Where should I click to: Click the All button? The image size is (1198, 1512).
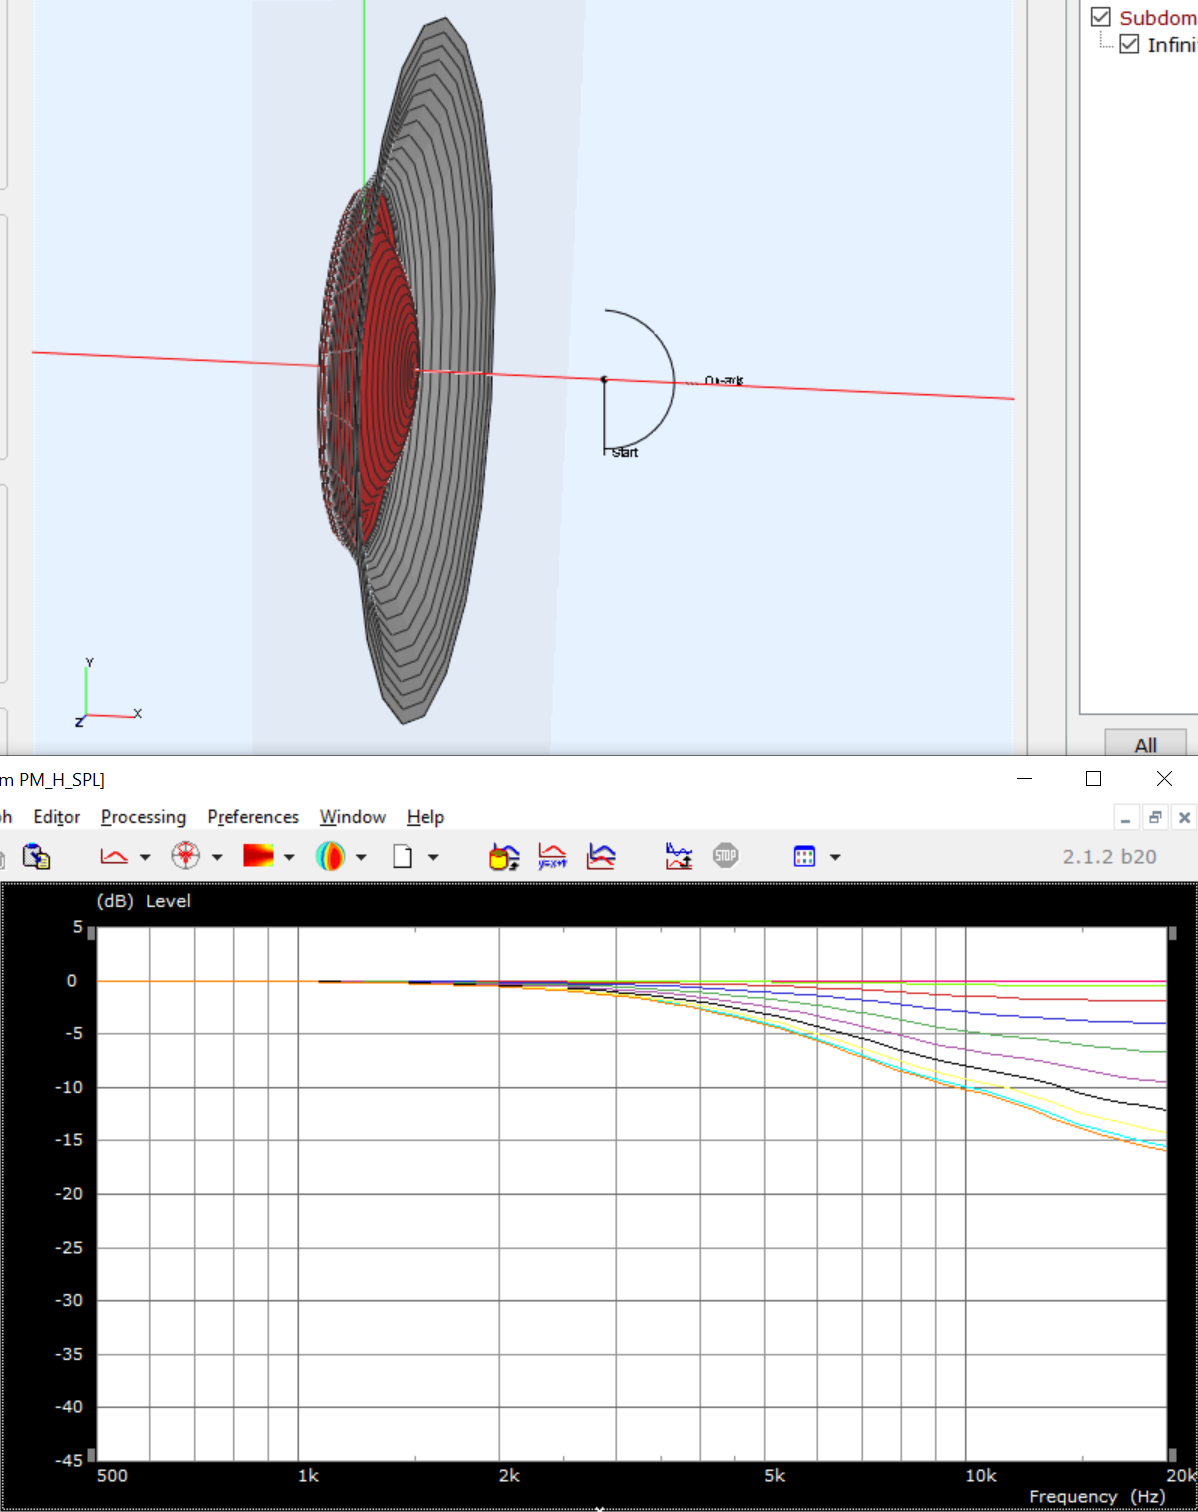[1146, 744]
